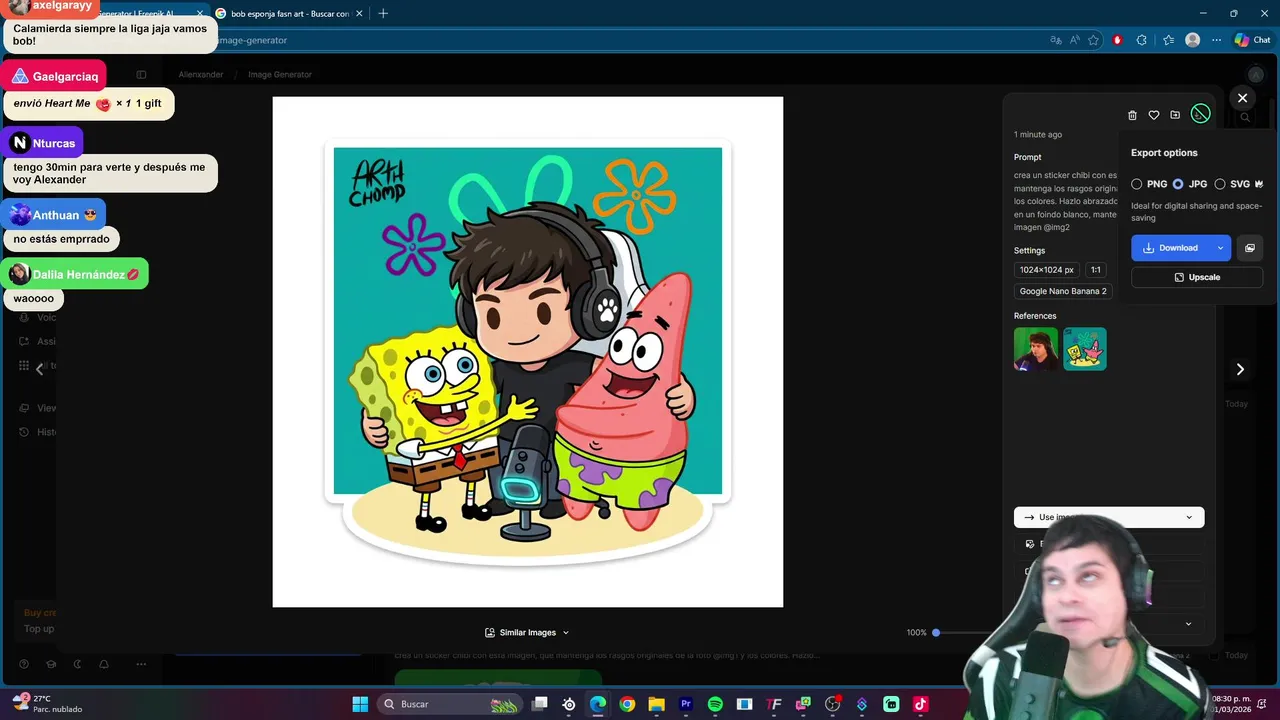Image resolution: width=1280 pixels, height=720 pixels.
Task: Open Google Chrome from taskbar
Action: click(627, 704)
